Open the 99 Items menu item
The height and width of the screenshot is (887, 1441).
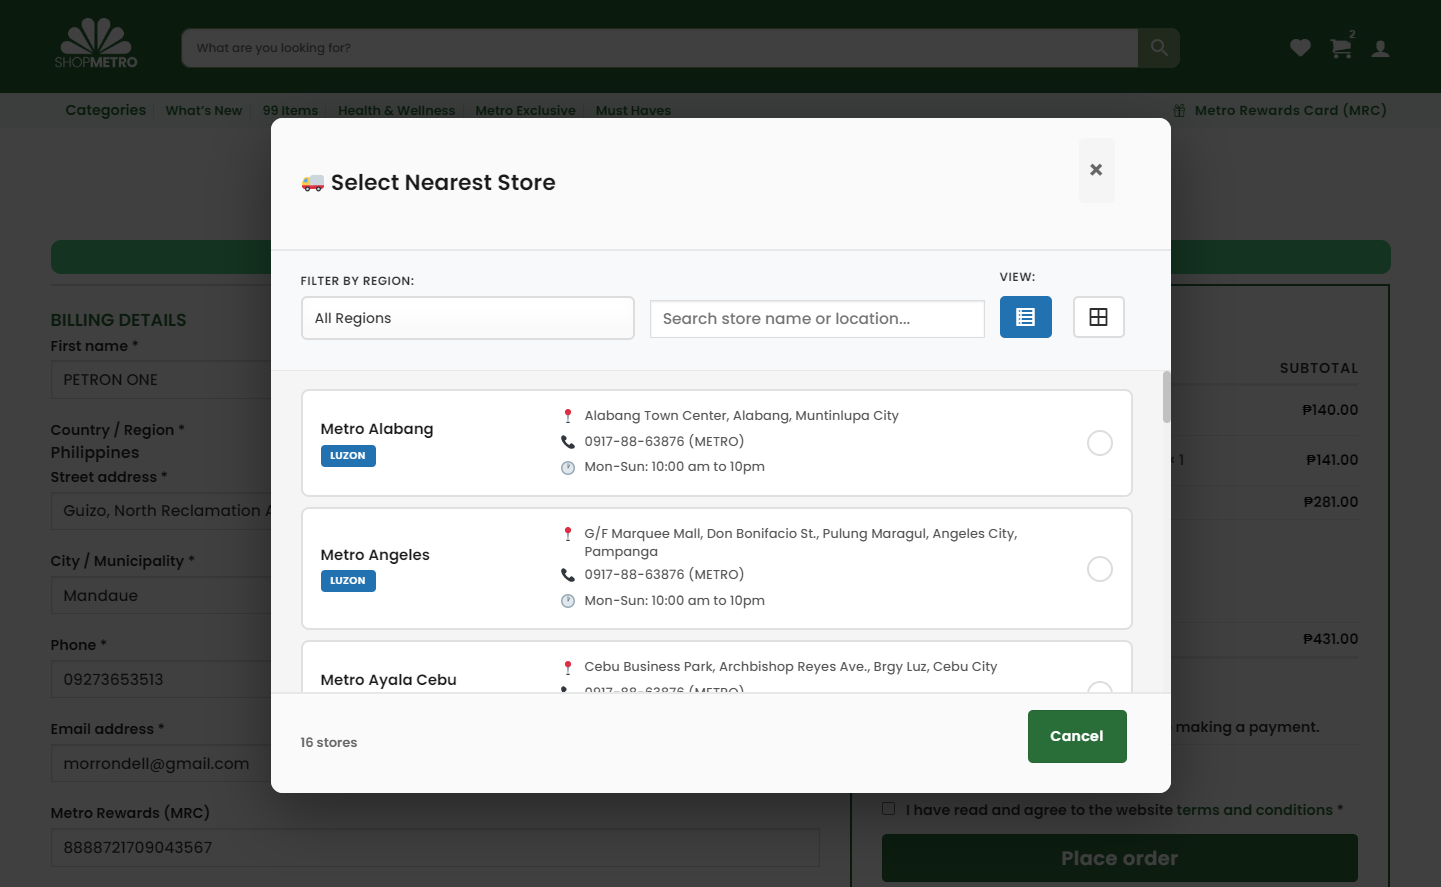click(290, 110)
